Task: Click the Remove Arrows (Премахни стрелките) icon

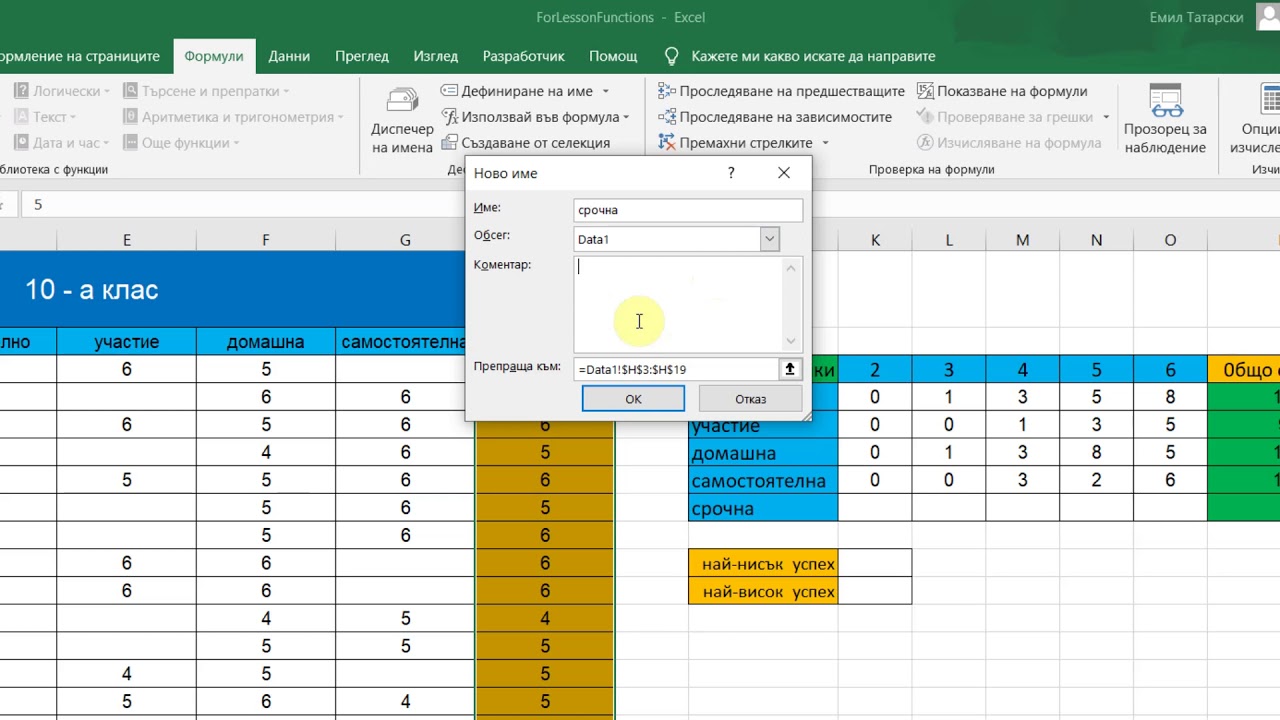Action: coord(667,143)
